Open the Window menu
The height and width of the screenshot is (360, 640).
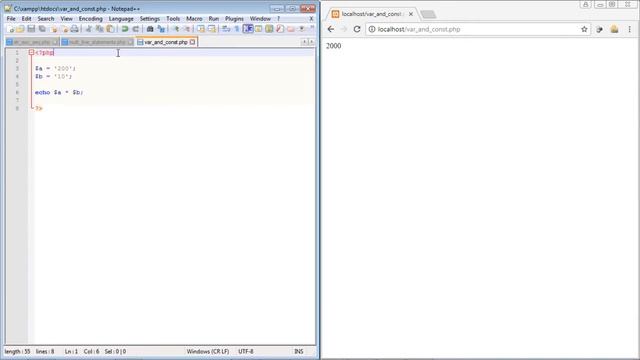[260, 19]
